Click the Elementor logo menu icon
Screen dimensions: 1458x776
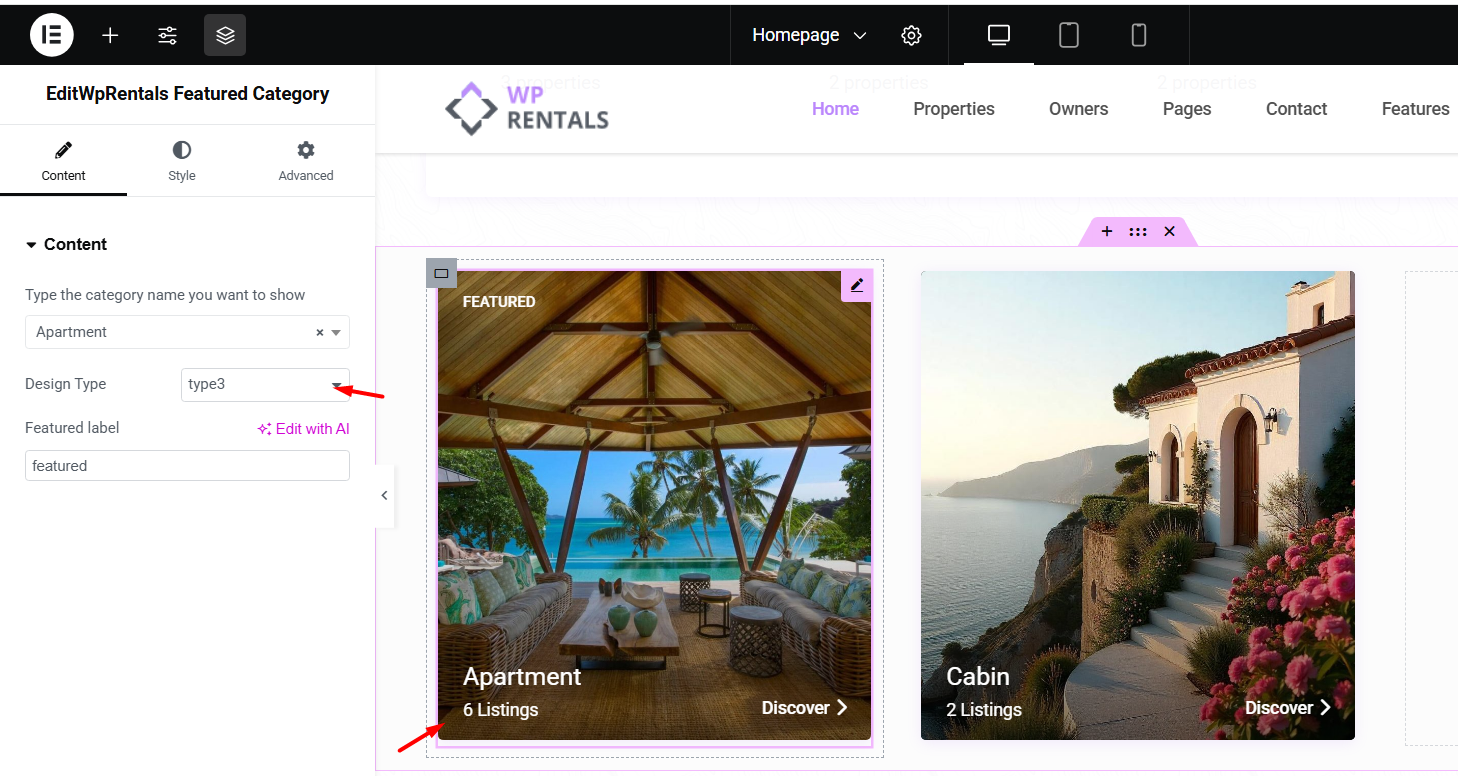tap(52, 35)
